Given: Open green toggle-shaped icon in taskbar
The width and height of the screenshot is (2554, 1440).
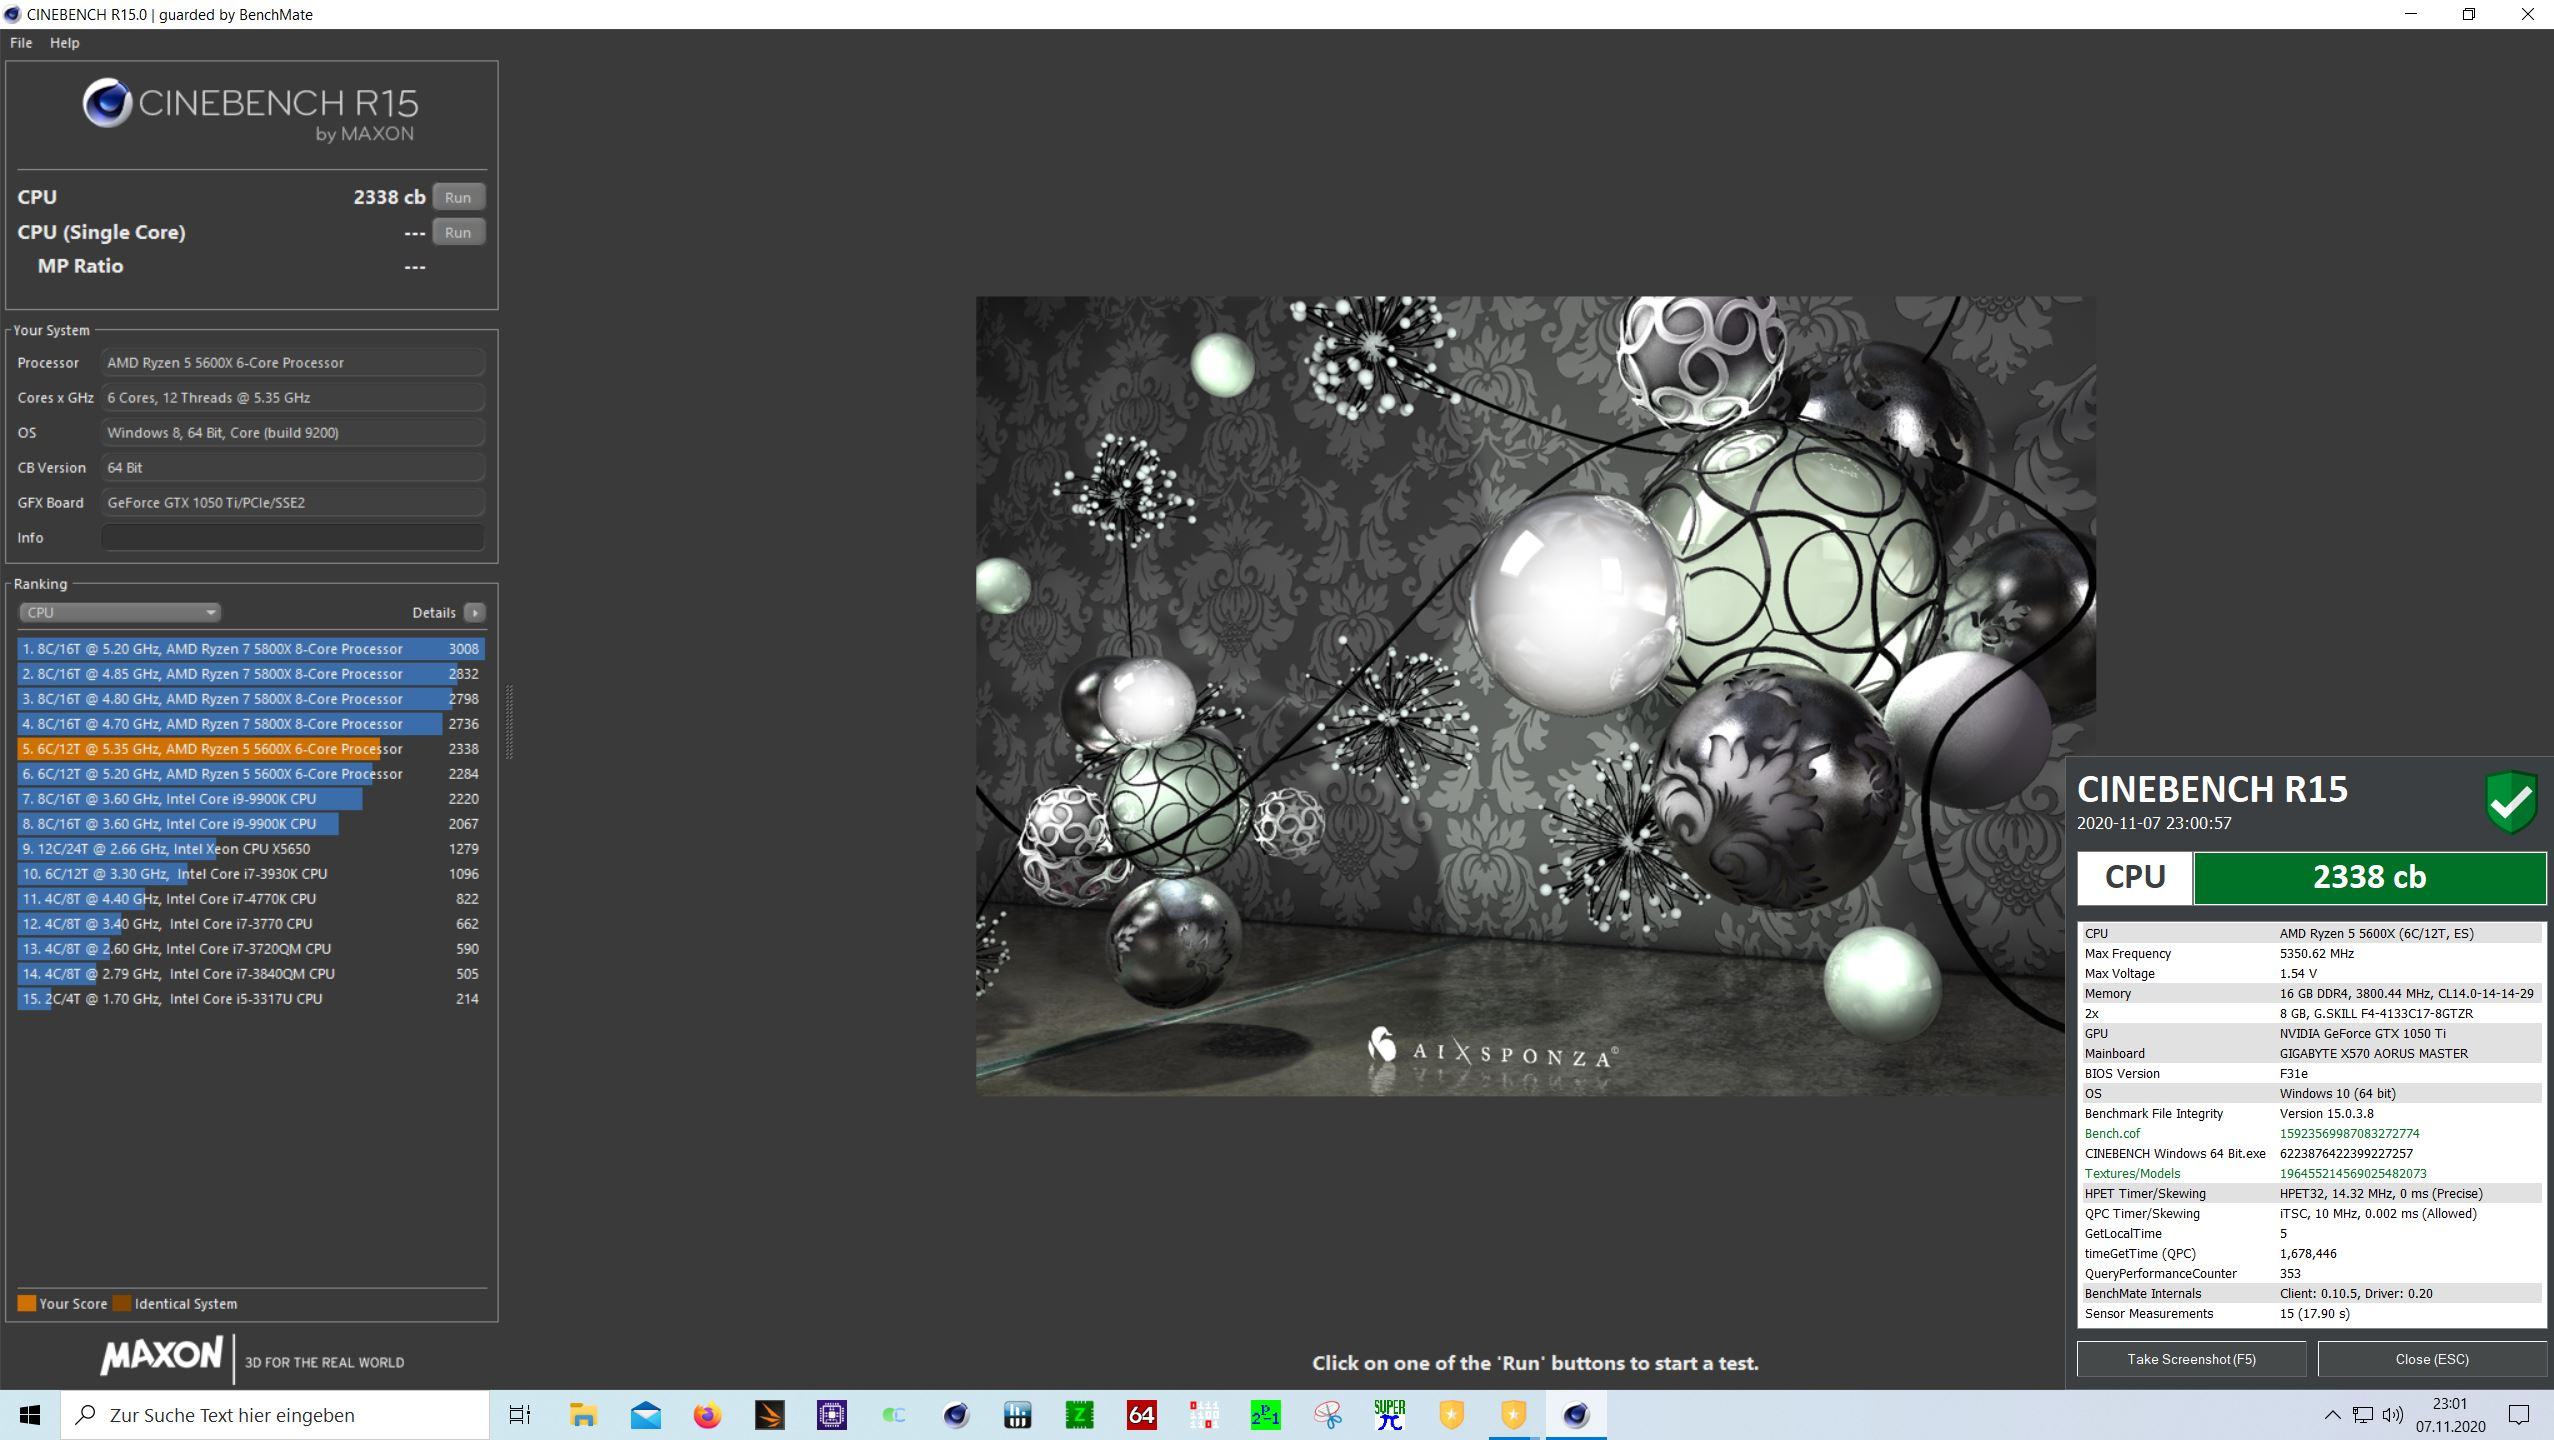Looking at the screenshot, I should point(893,1415).
